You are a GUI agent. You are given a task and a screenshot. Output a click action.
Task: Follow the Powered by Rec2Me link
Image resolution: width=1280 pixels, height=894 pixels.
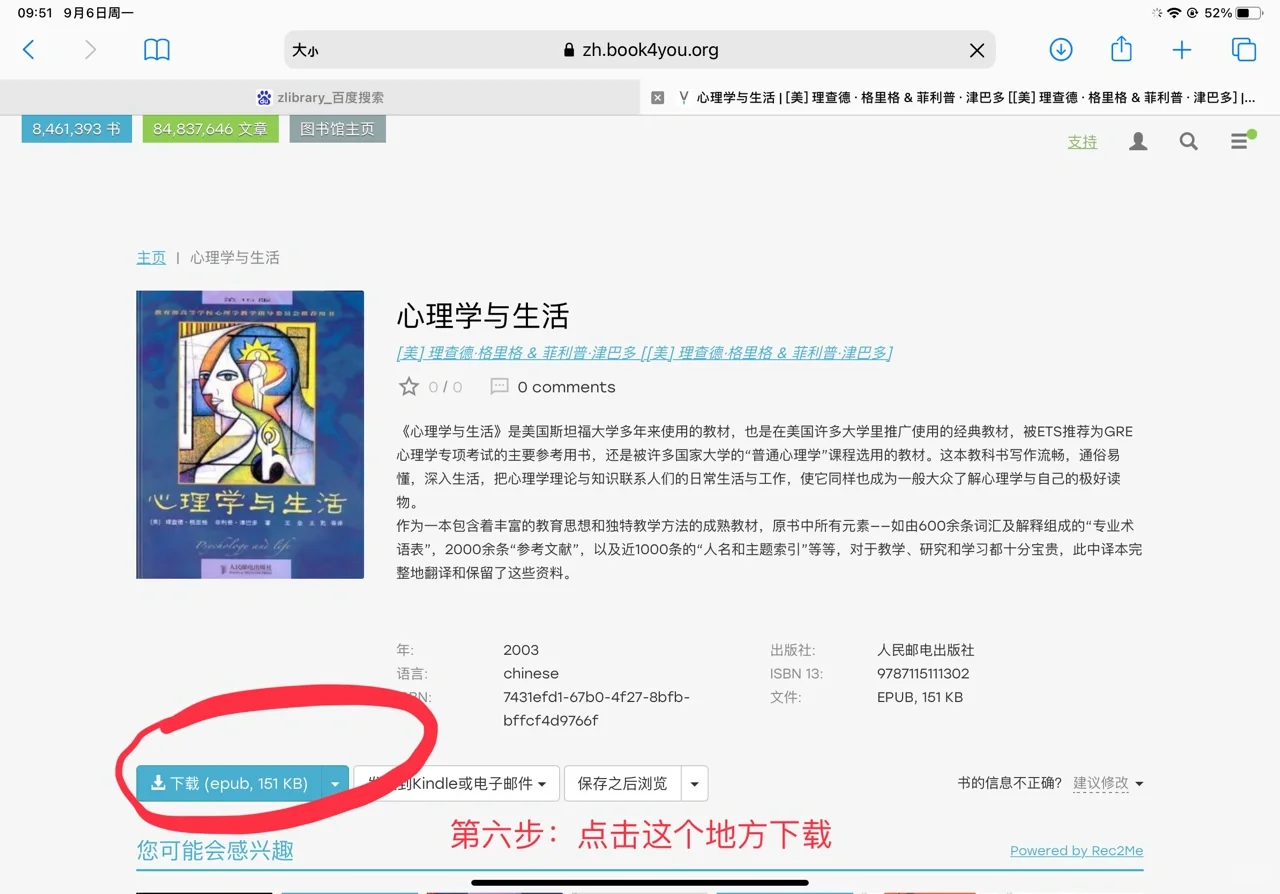tap(1076, 851)
